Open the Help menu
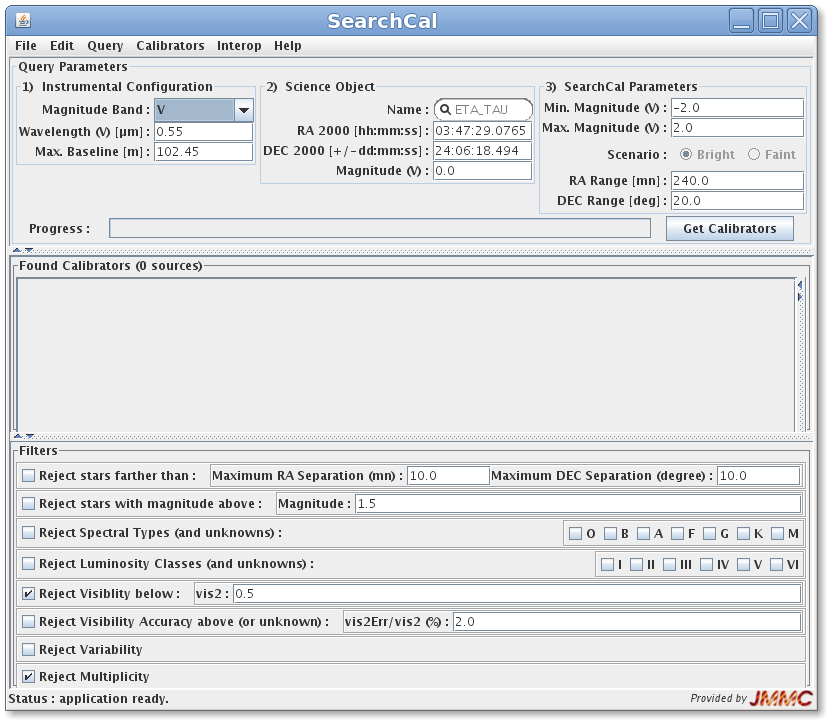Viewport: 827px width, 720px height. (x=287, y=46)
